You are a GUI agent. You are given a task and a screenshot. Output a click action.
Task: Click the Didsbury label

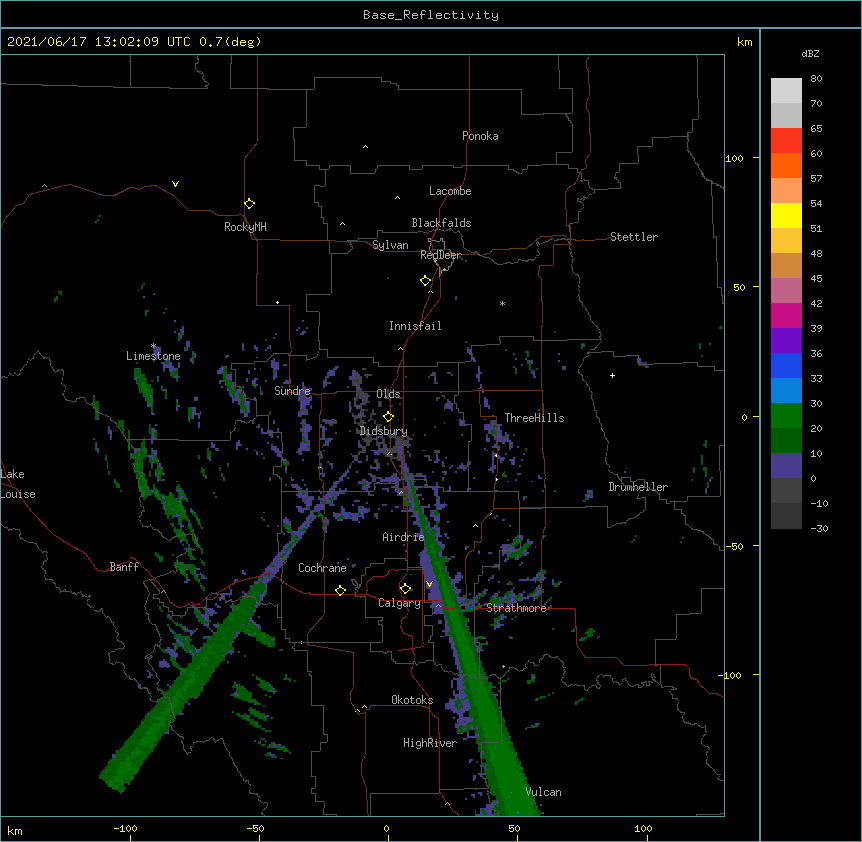384,431
